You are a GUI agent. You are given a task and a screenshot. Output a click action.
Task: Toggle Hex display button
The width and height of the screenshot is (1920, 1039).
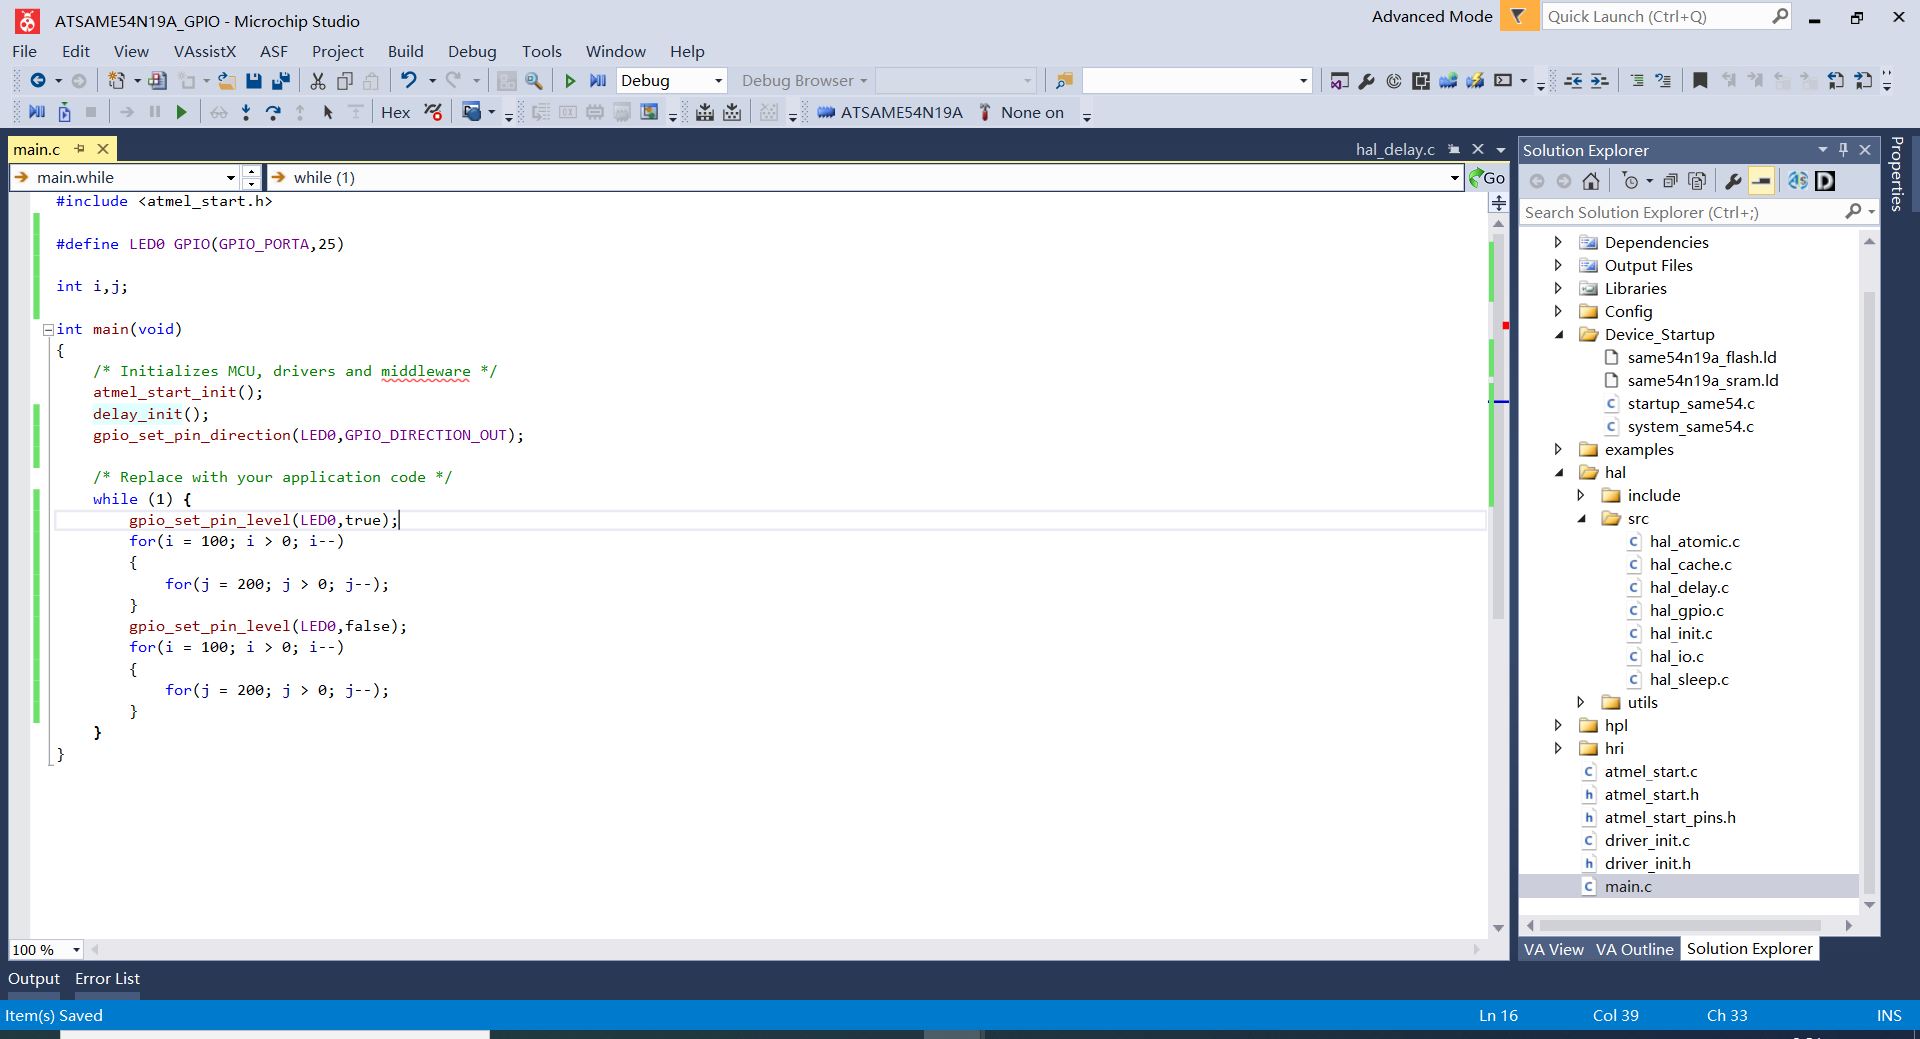(x=395, y=112)
